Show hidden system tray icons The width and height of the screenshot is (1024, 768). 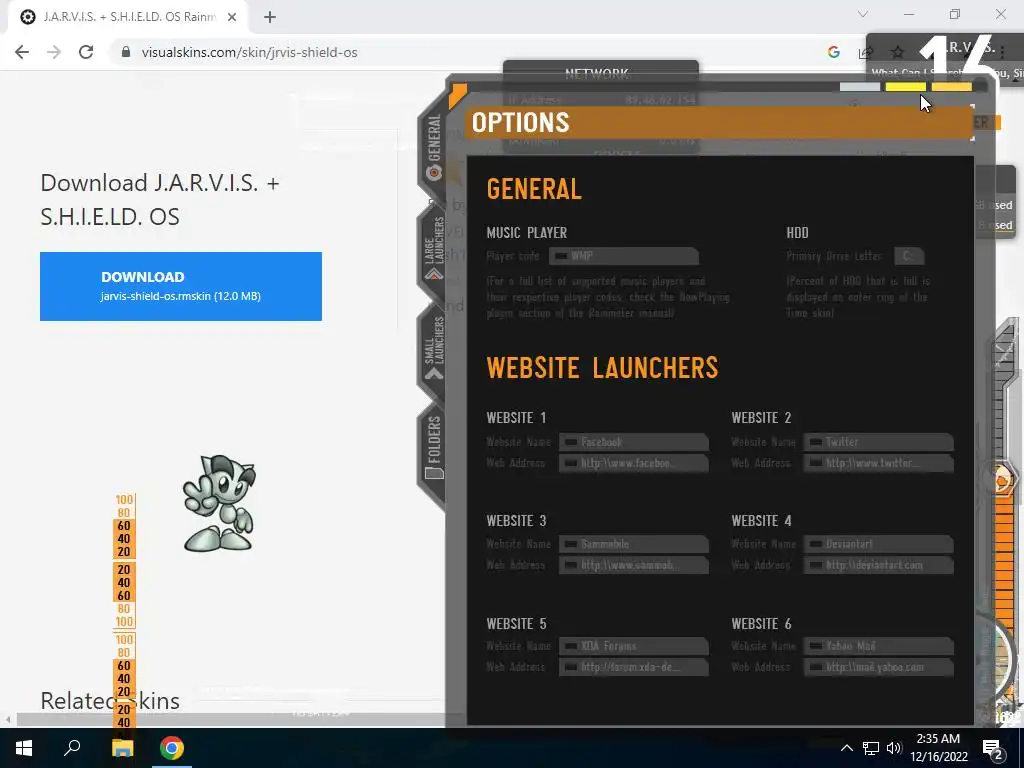[x=846, y=748]
